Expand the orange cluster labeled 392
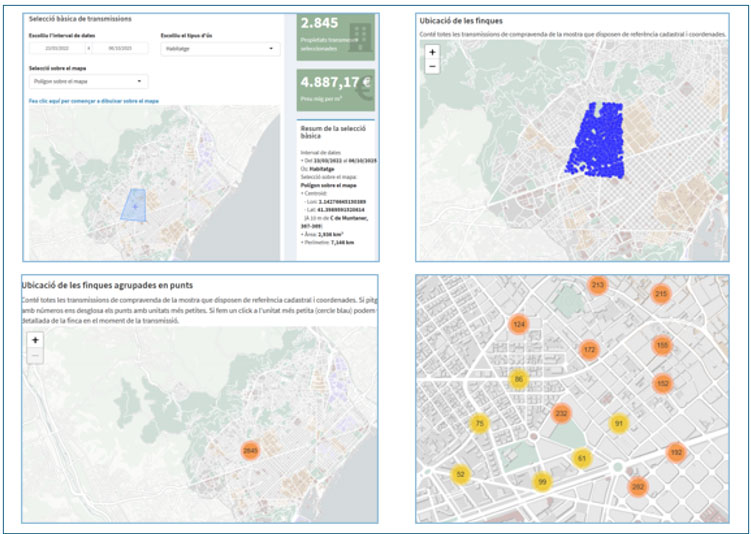 [x=676, y=453]
